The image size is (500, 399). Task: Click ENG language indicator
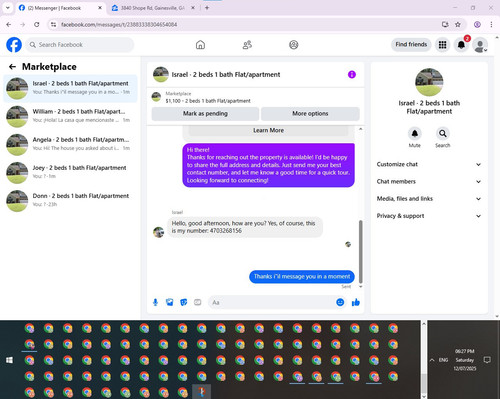443,360
